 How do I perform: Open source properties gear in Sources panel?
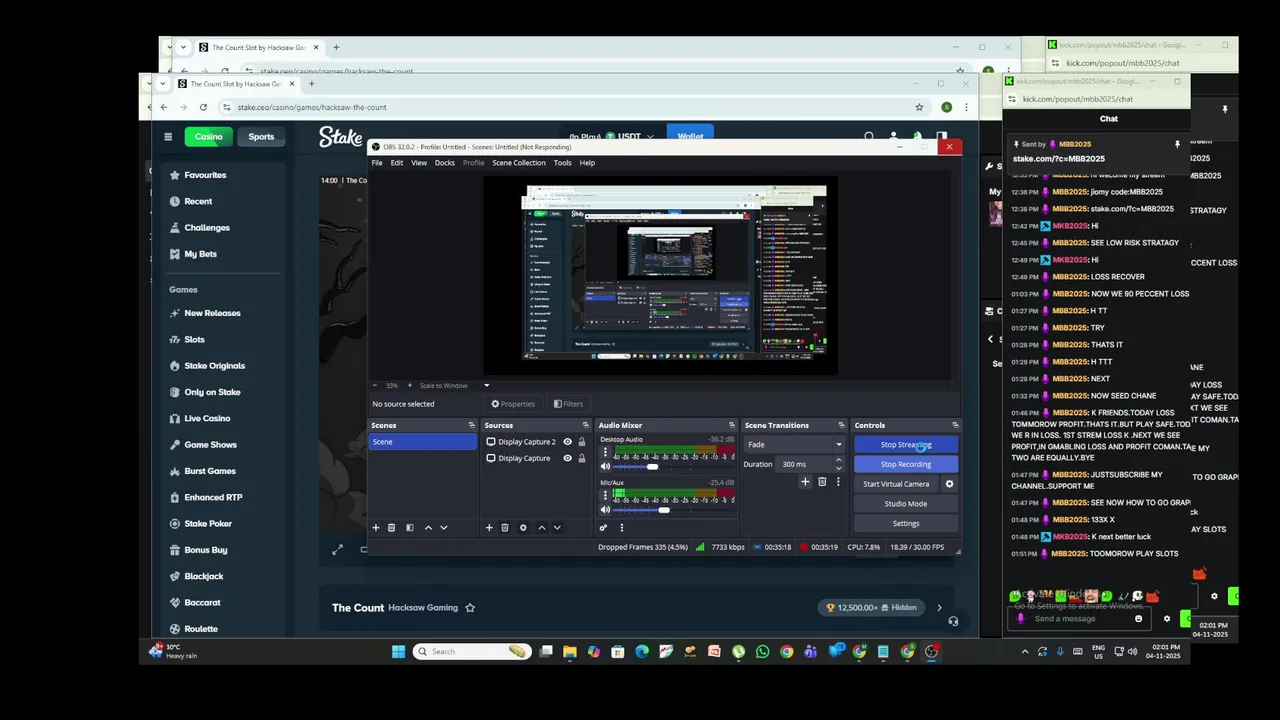[523, 528]
